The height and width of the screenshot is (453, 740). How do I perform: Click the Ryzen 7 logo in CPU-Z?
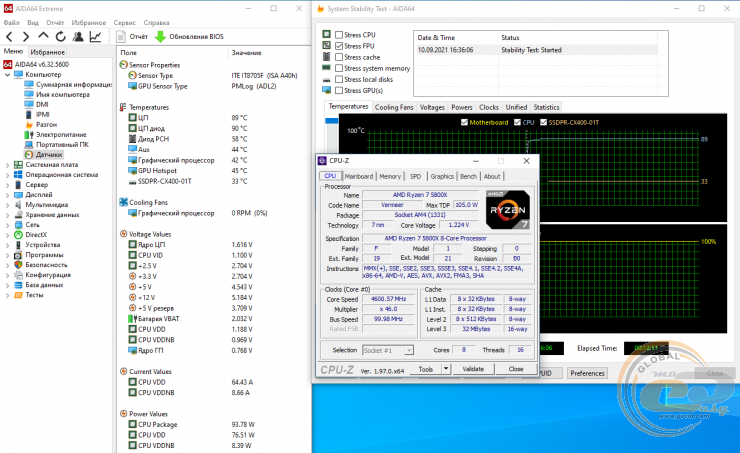pyautogui.click(x=507, y=210)
